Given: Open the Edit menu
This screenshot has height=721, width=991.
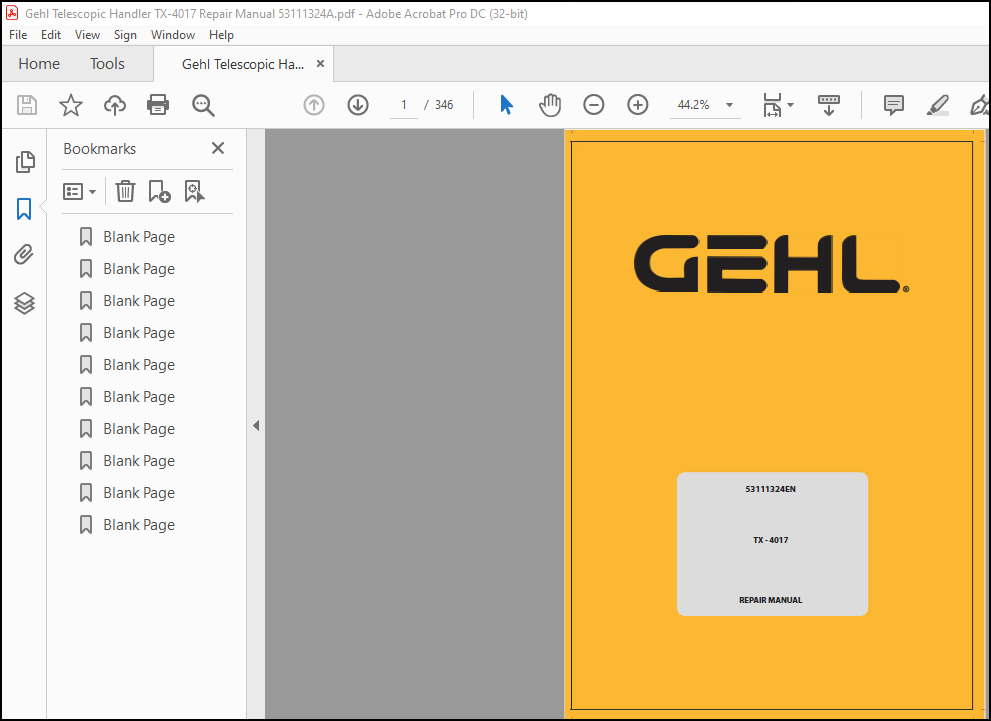Looking at the screenshot, I should (51, 35).
